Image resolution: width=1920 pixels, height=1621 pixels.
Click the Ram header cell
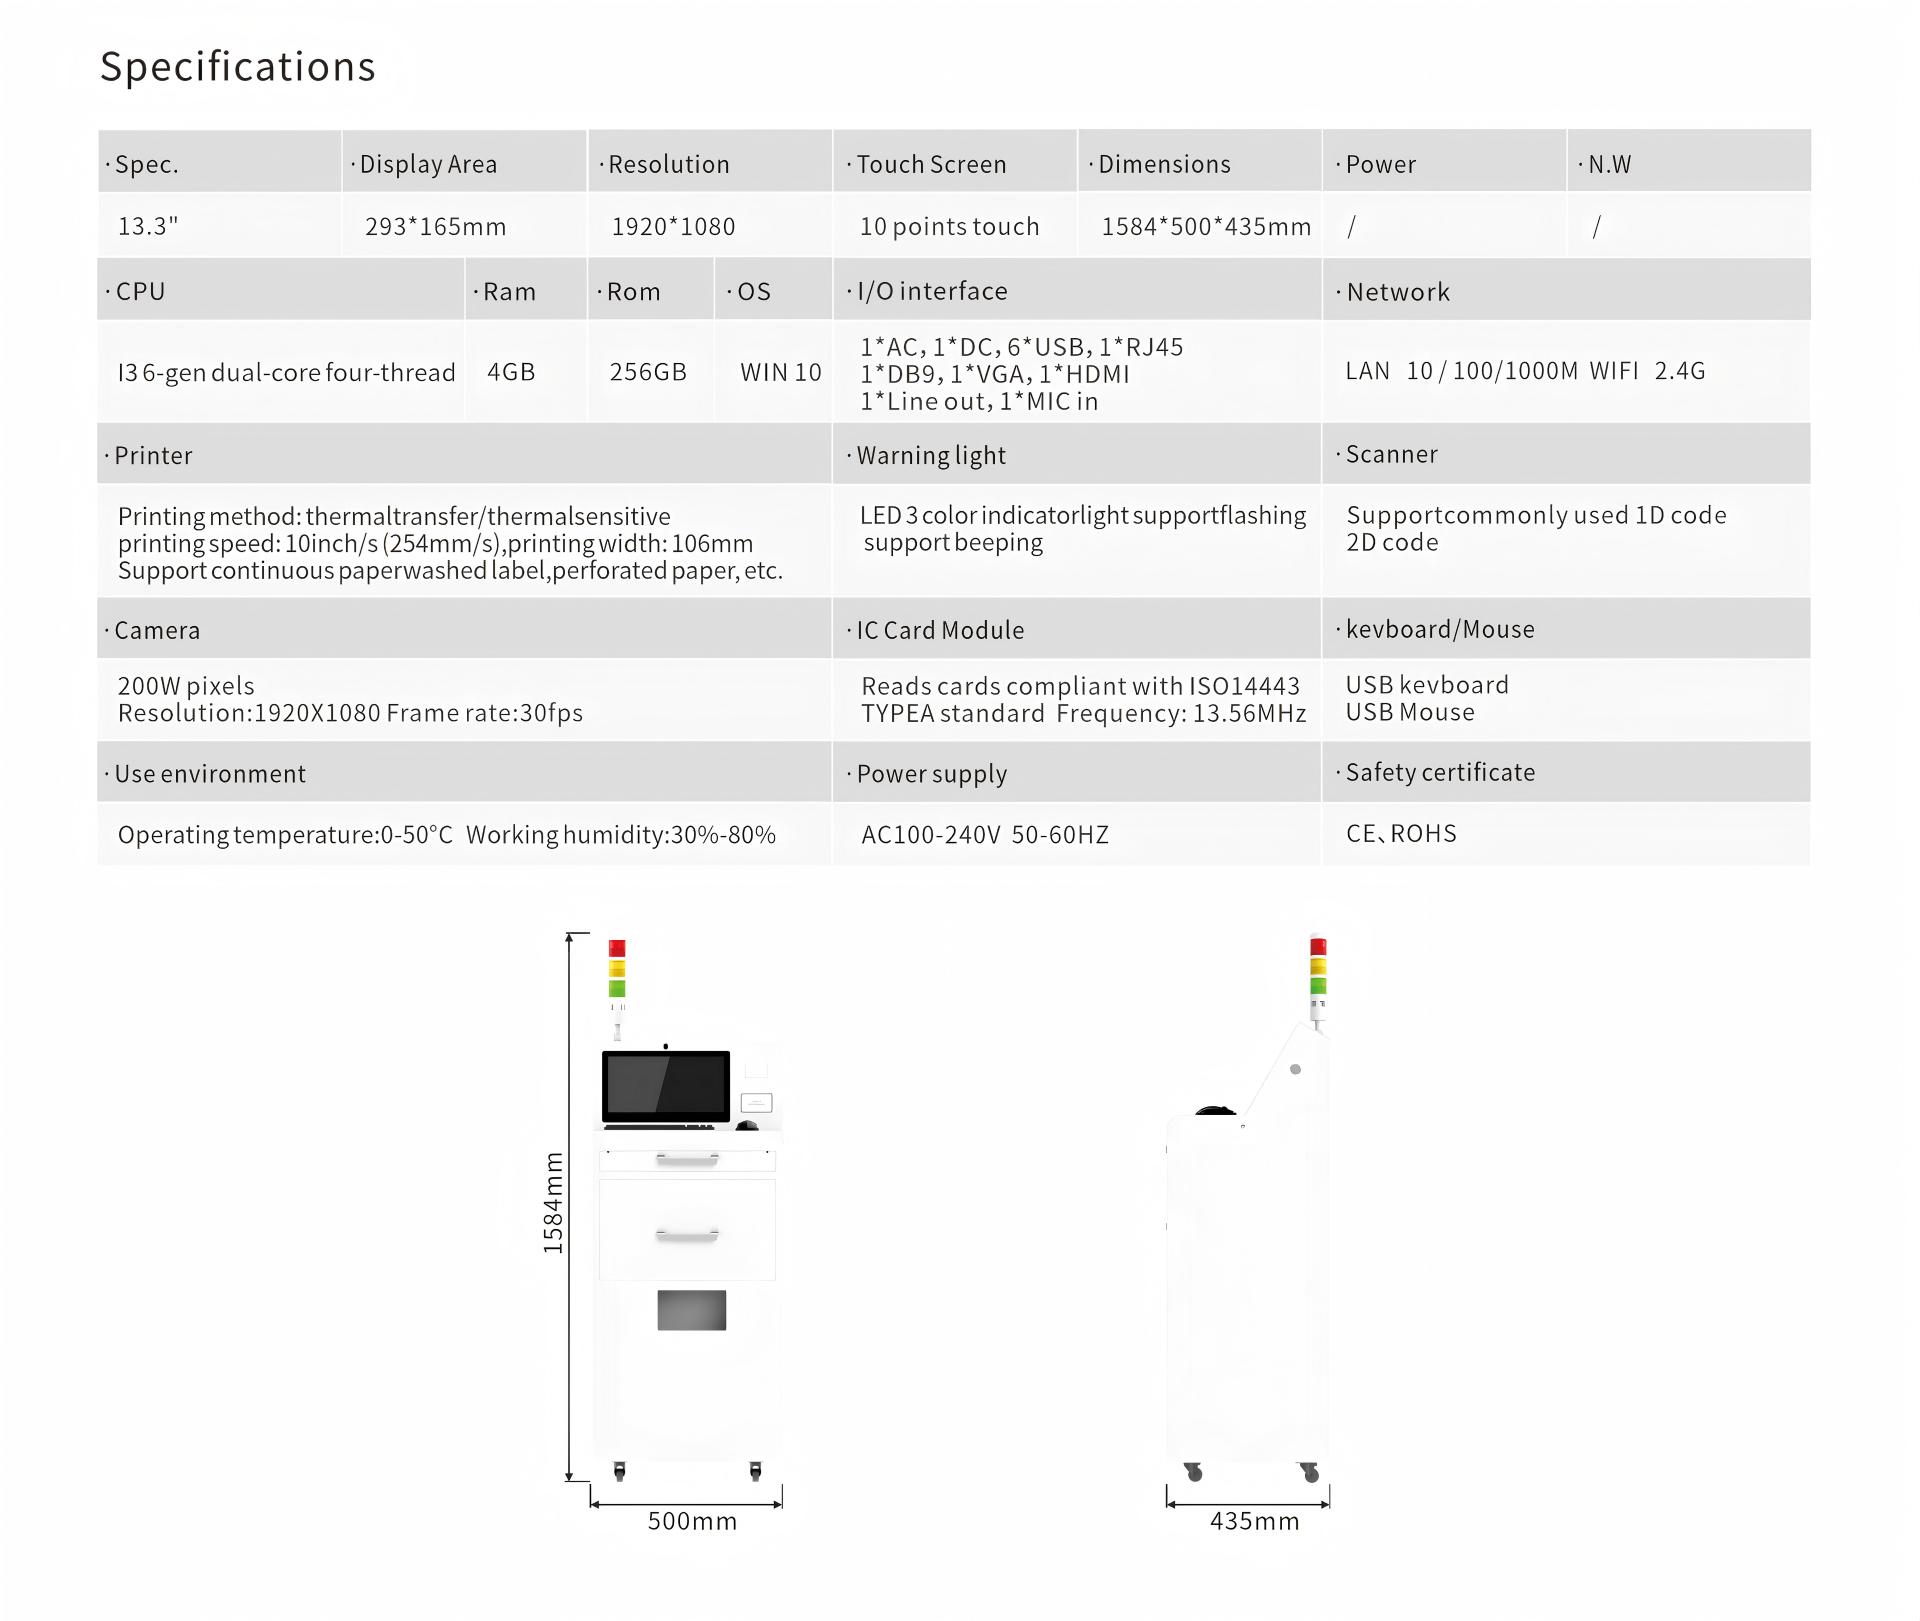[526, 290]
